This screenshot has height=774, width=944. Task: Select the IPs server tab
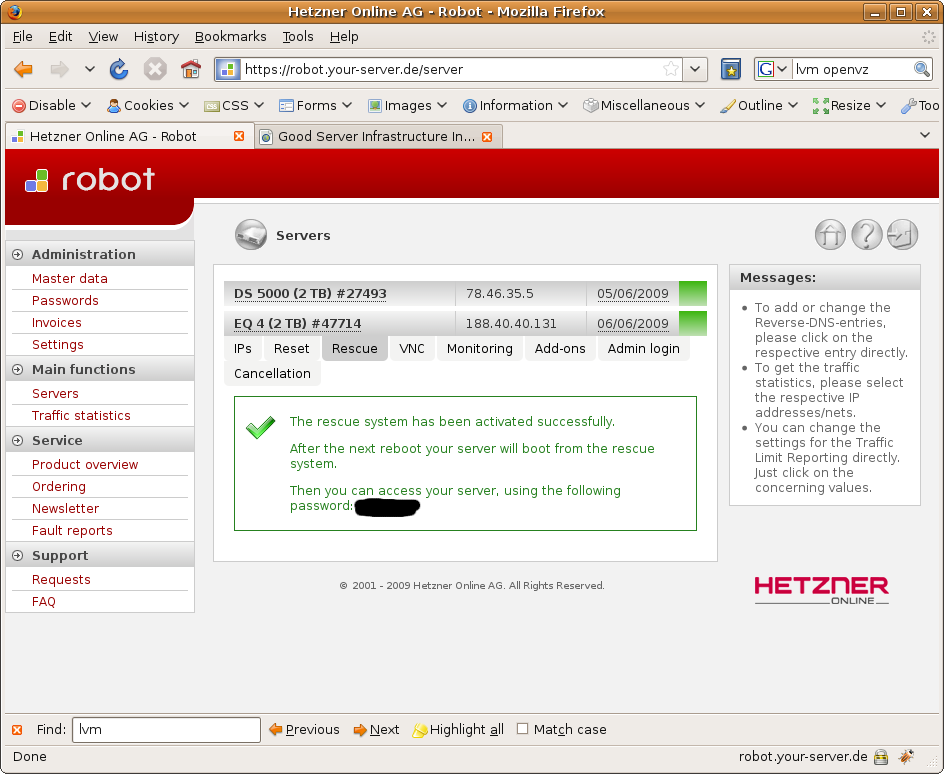click(243, 348)
